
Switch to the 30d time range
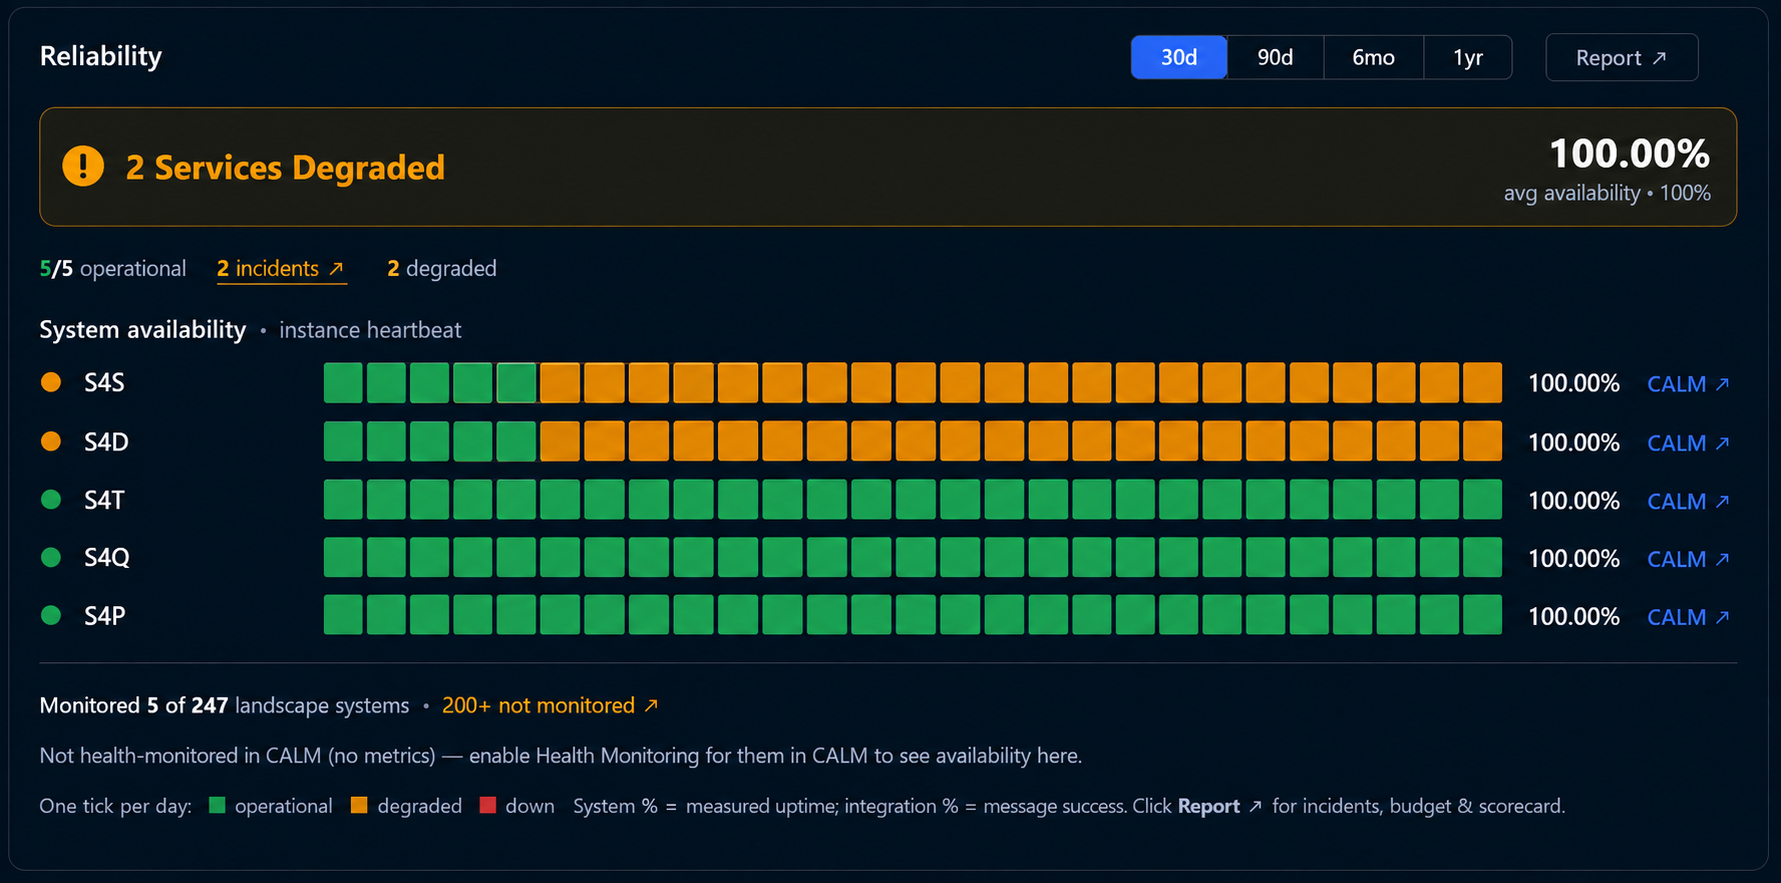1179,57
